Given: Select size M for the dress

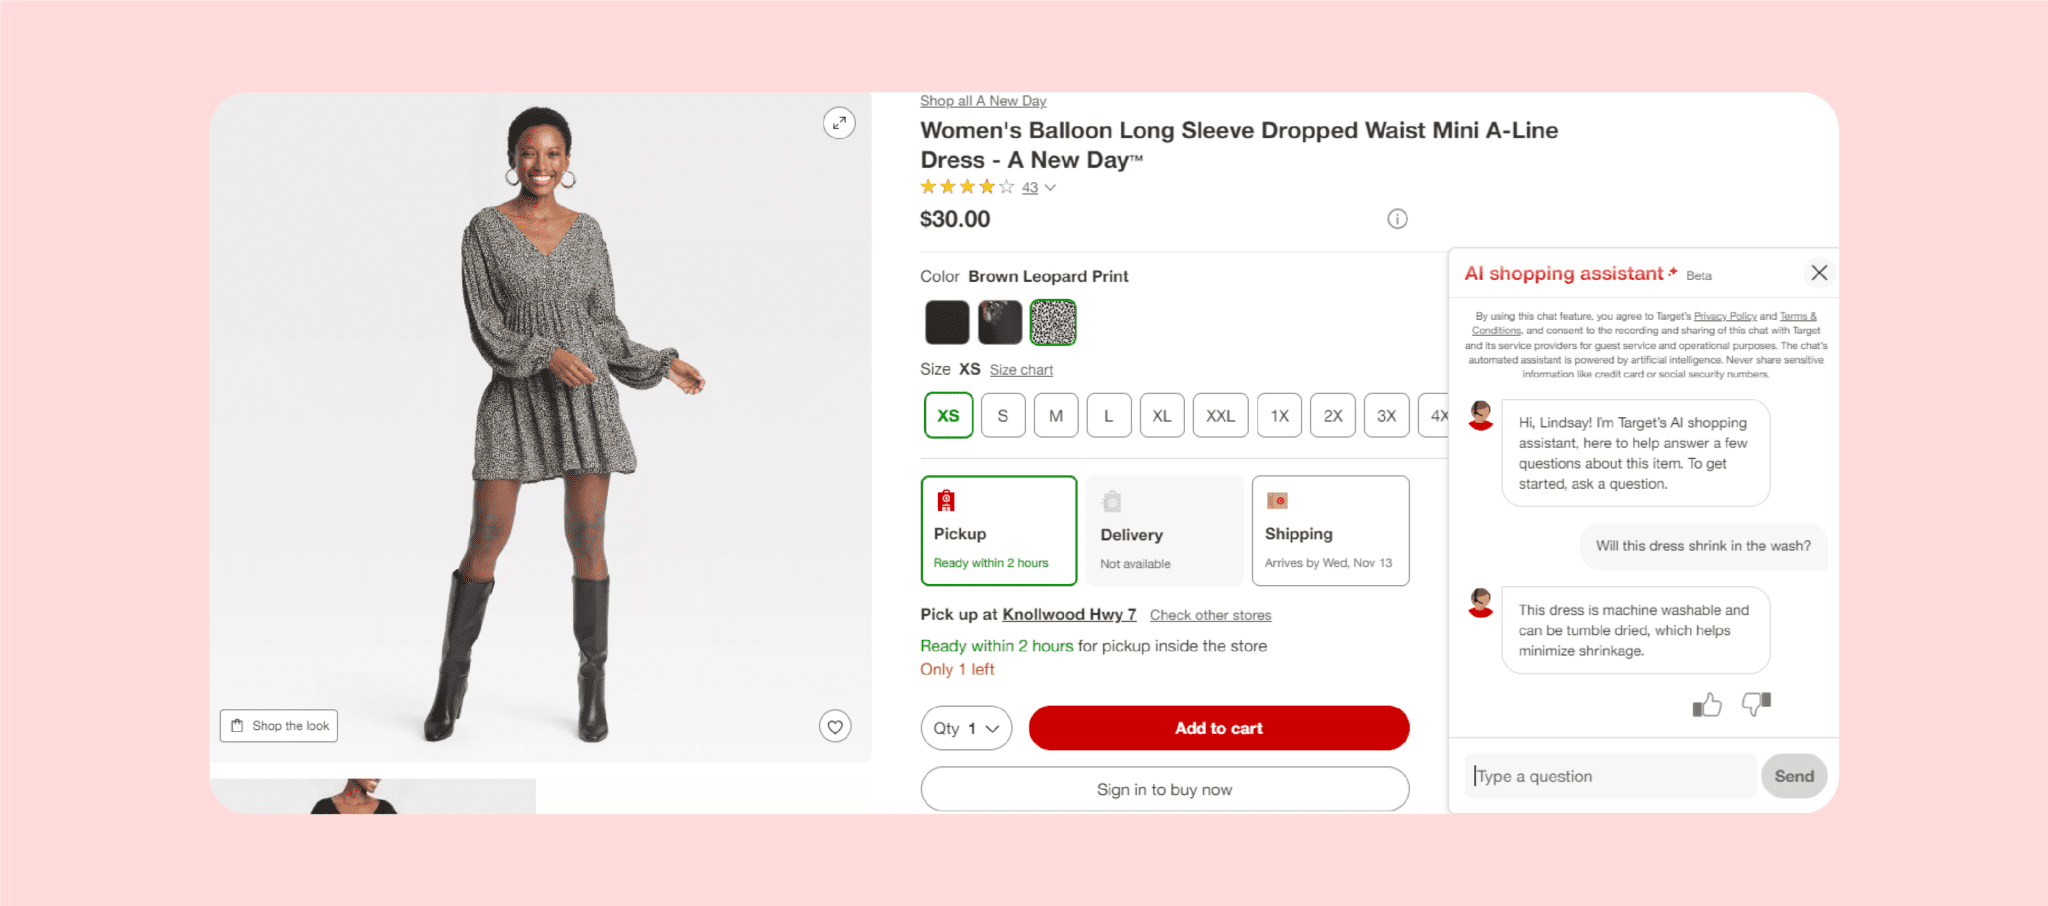Looking at the screenshot, I should [1056, 415].
